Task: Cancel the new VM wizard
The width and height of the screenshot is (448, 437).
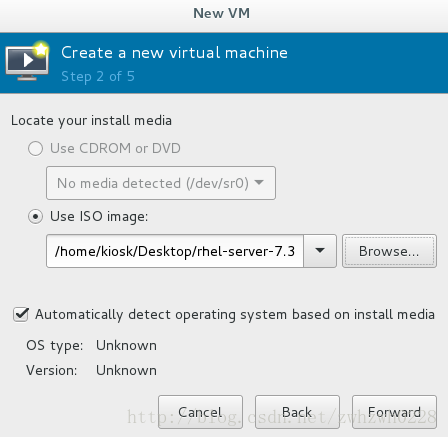Action: coord(200,412)
